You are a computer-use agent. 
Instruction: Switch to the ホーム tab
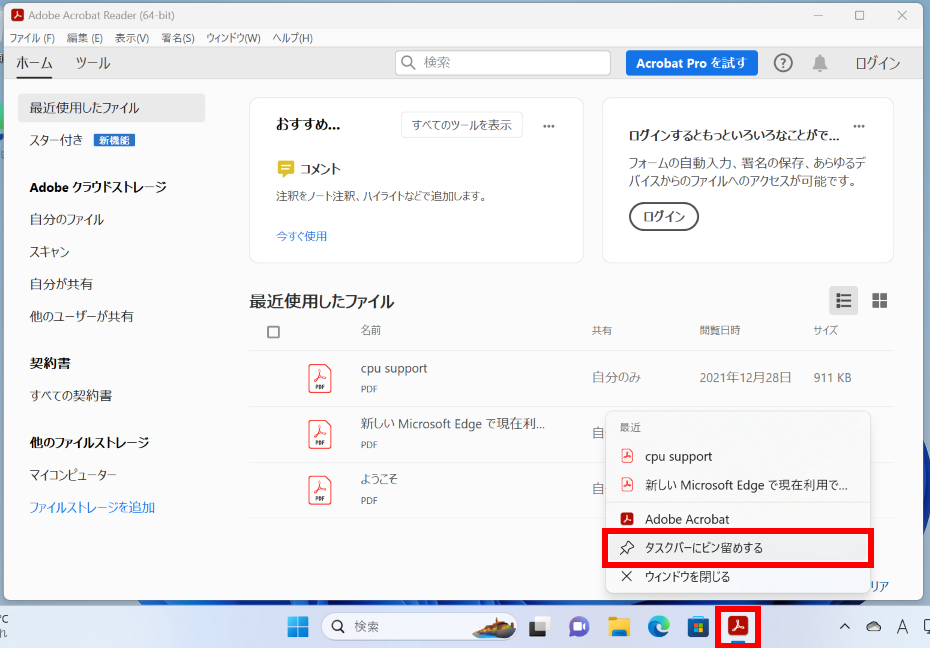(34, 63)
